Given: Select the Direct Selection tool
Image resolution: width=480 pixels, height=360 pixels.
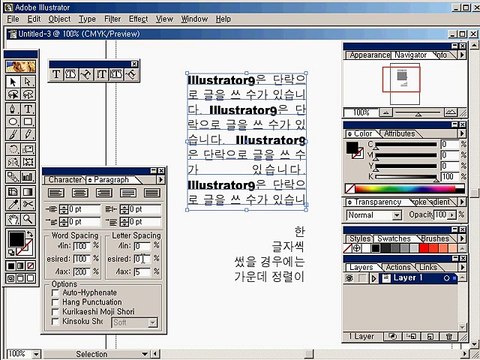Looking at the screenshot, I should pos(28,82).
